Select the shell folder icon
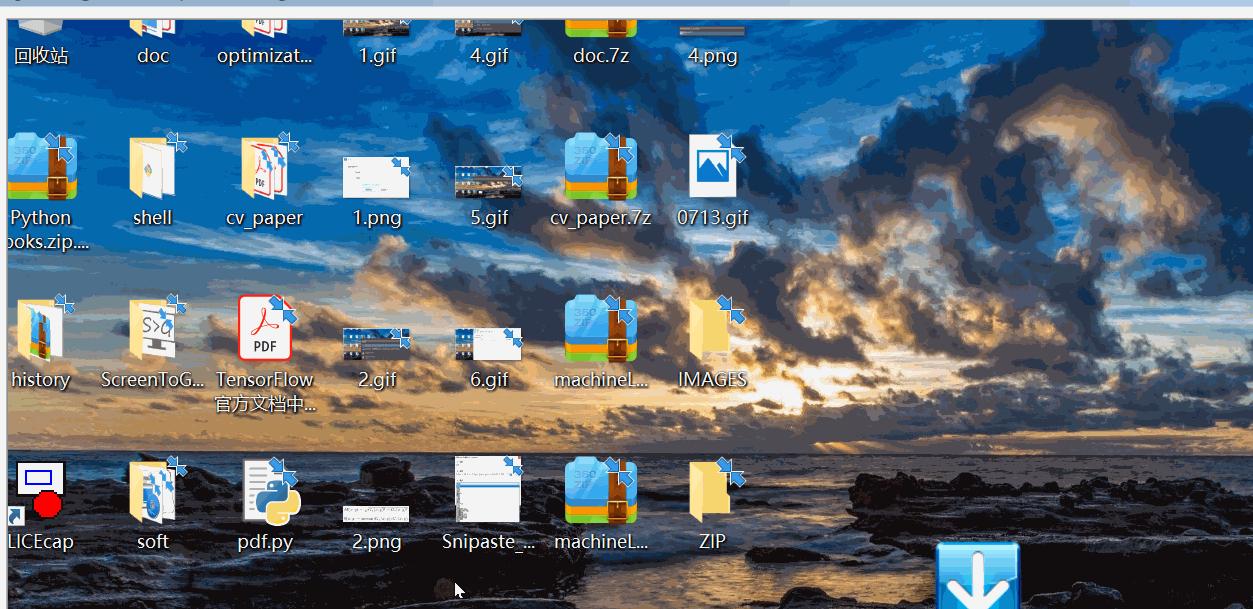1253x609 pixels. pyautogui.click(x=153, y=167)
